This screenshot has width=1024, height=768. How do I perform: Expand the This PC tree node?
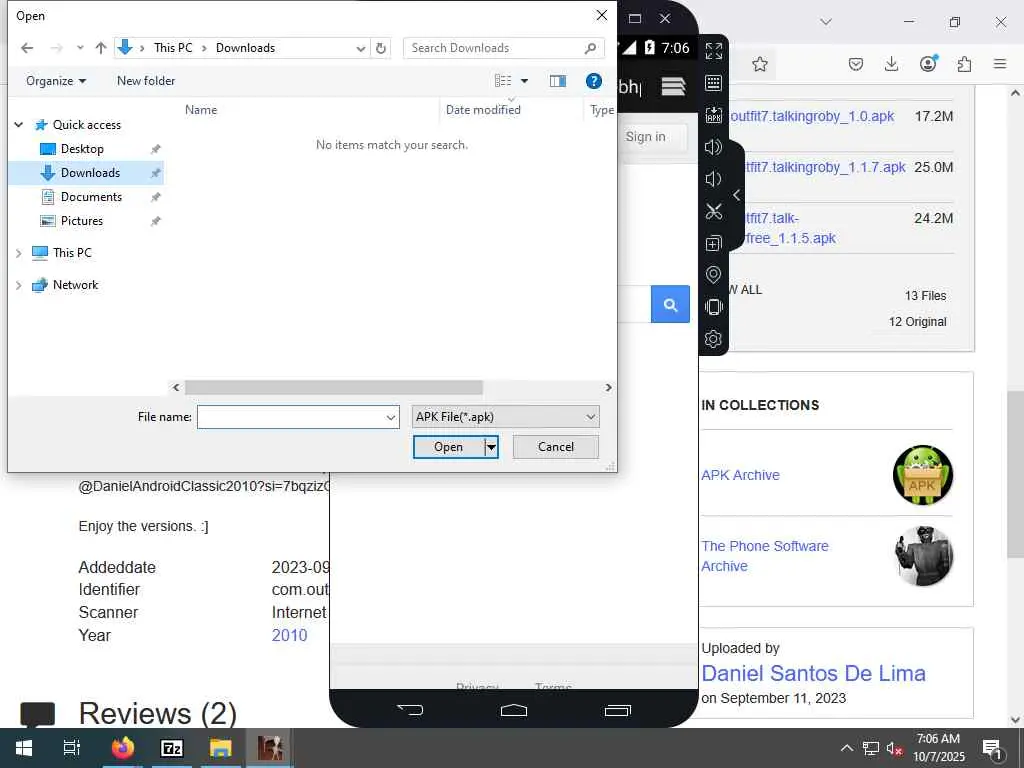(19, 253)
